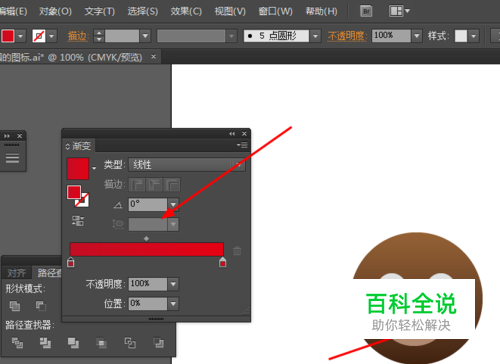Expand the stroke color dropdown arrow
The height and width of the screenshot is (364, 500).
tap(52, 36)
